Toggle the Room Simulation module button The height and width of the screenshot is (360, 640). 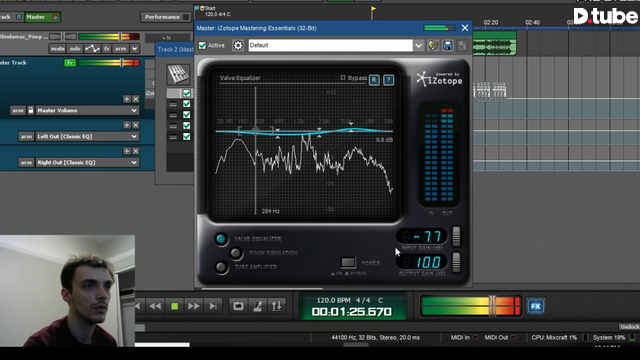[x=236, y=253]
